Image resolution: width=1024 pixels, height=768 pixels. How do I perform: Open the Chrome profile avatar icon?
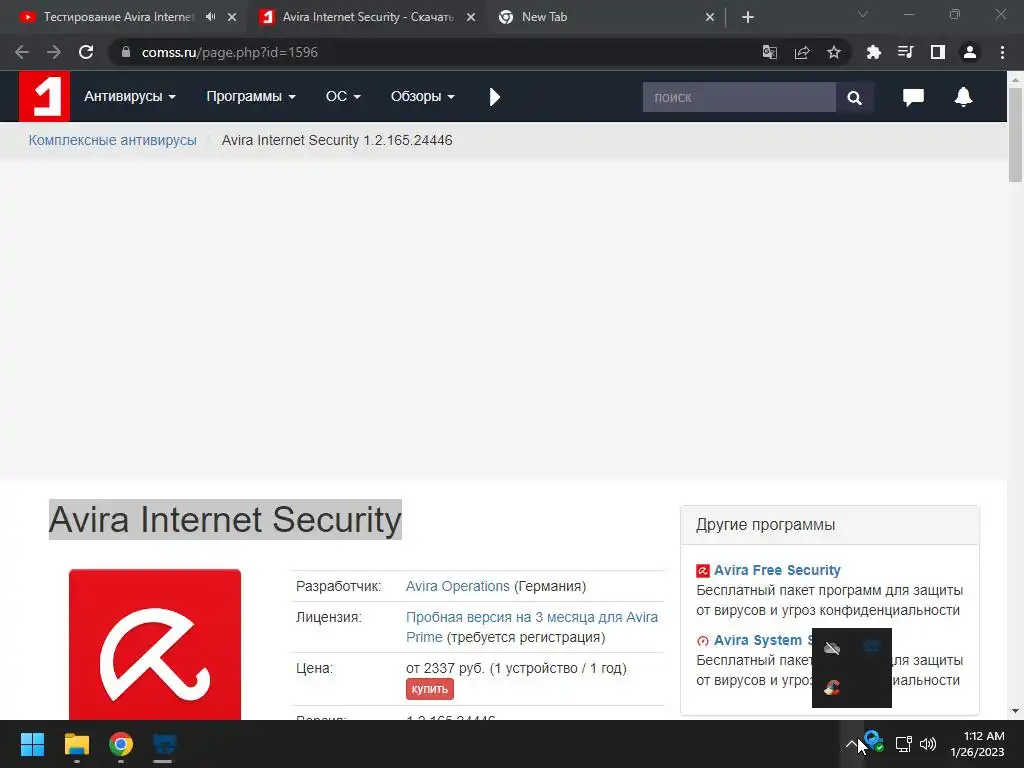tap(970, 52)
